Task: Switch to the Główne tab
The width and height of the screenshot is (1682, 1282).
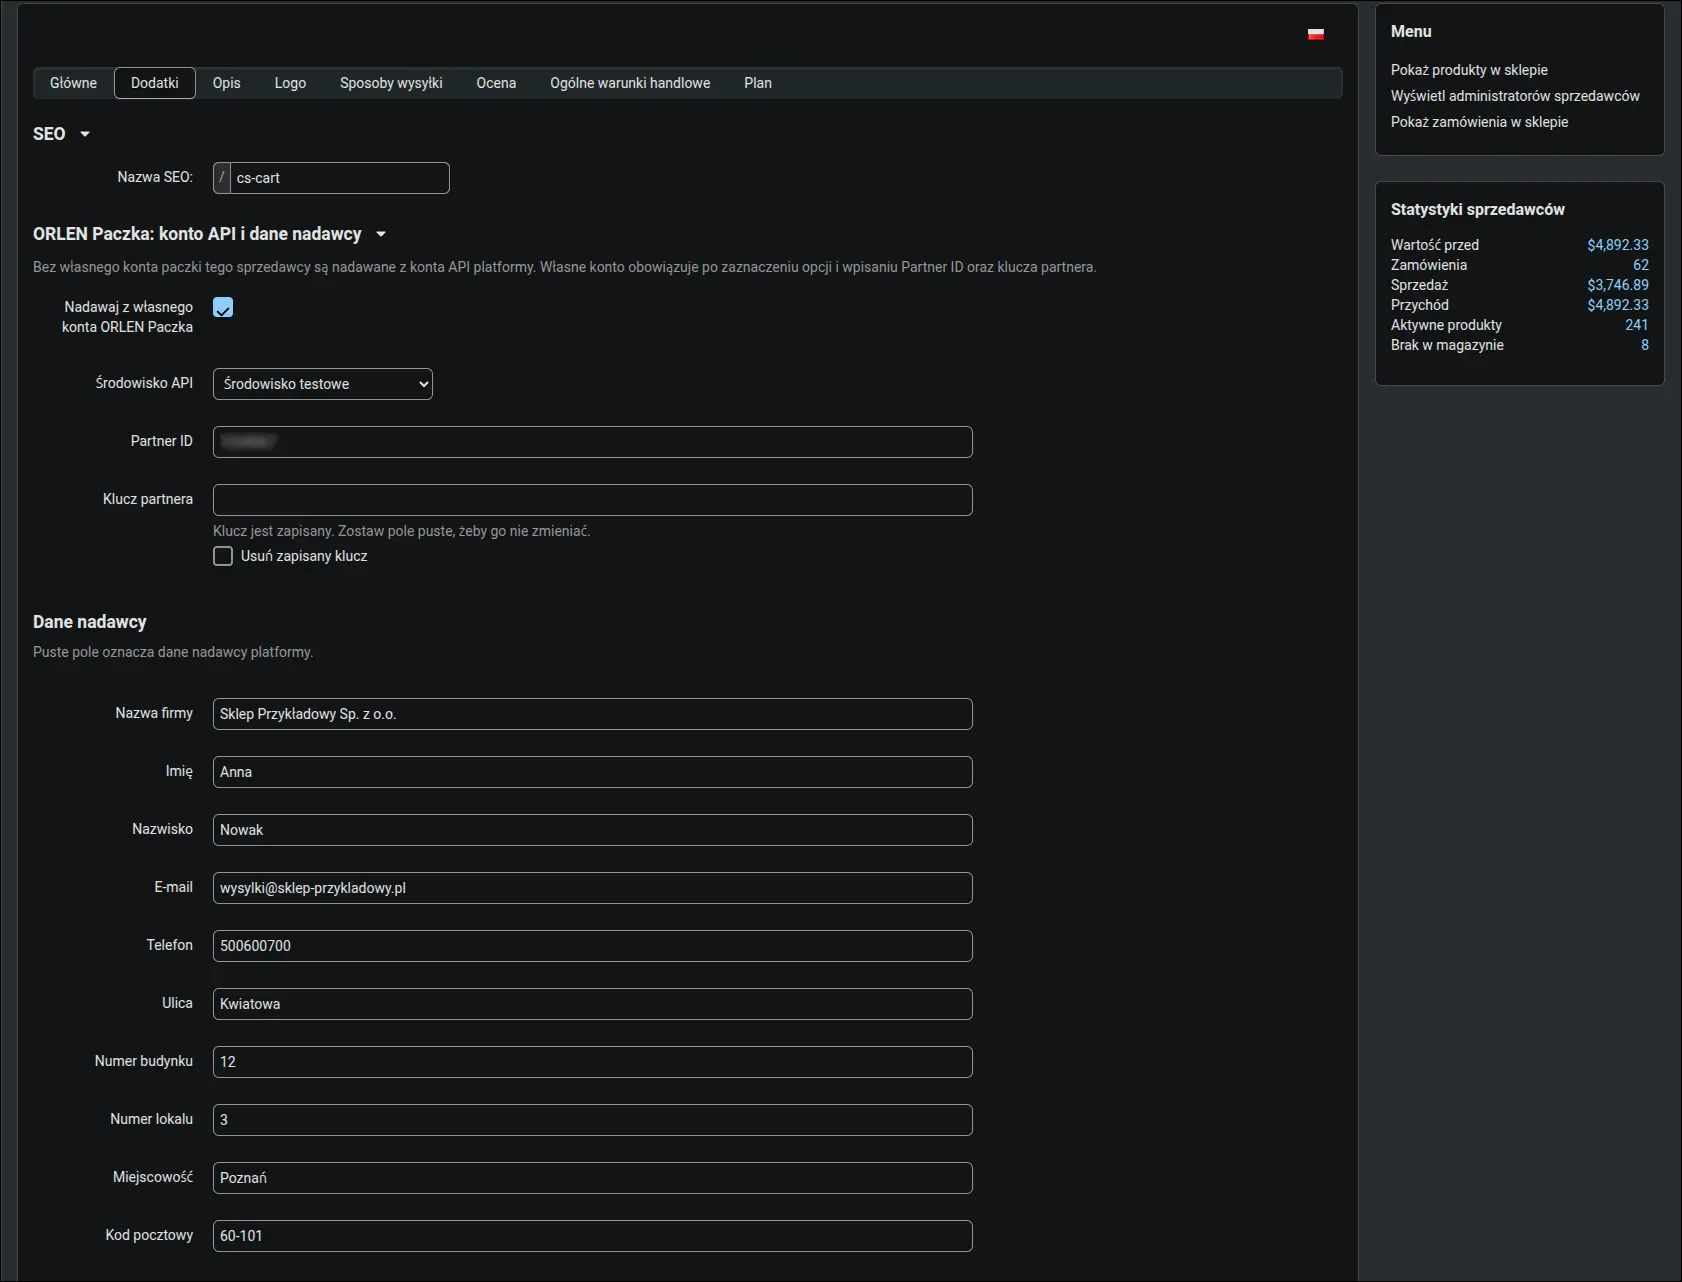Action: 73,83
